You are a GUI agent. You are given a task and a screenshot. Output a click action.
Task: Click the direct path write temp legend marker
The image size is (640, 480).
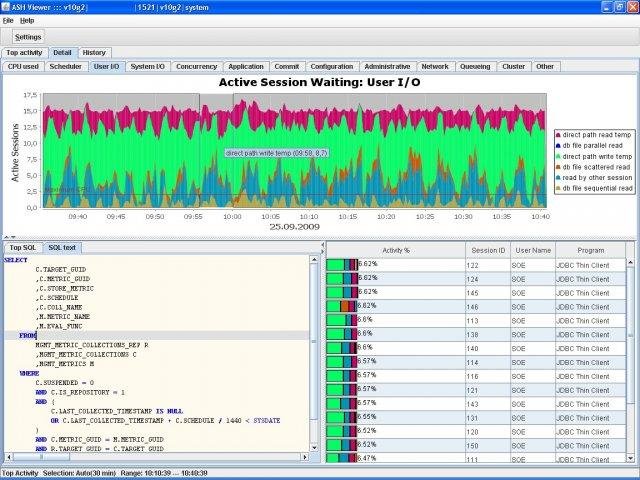tap(557, 156)
